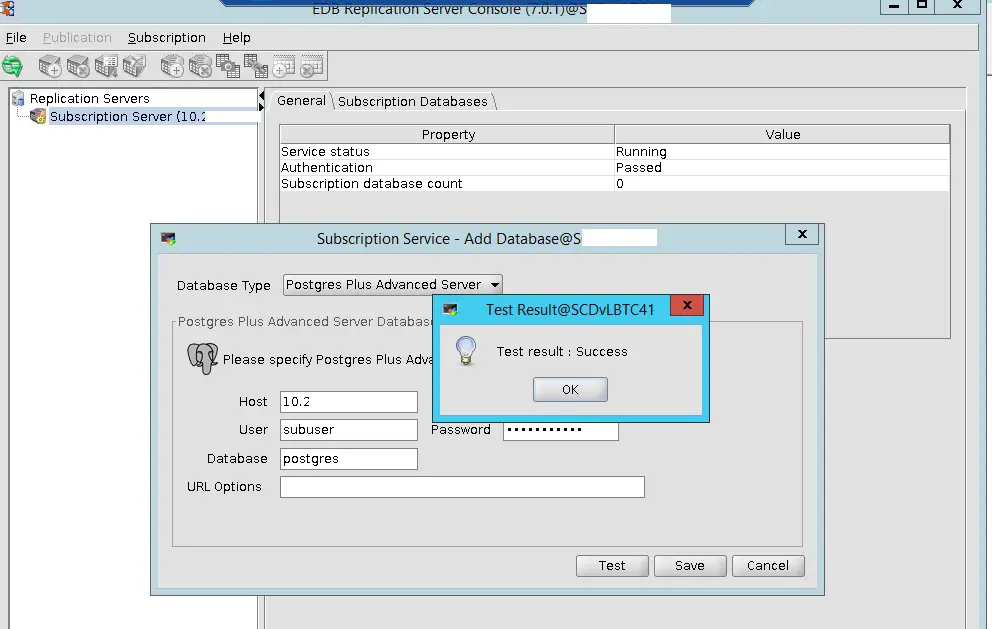Click the Passed value cell
The image size is (992, 629).
(782, 168)
